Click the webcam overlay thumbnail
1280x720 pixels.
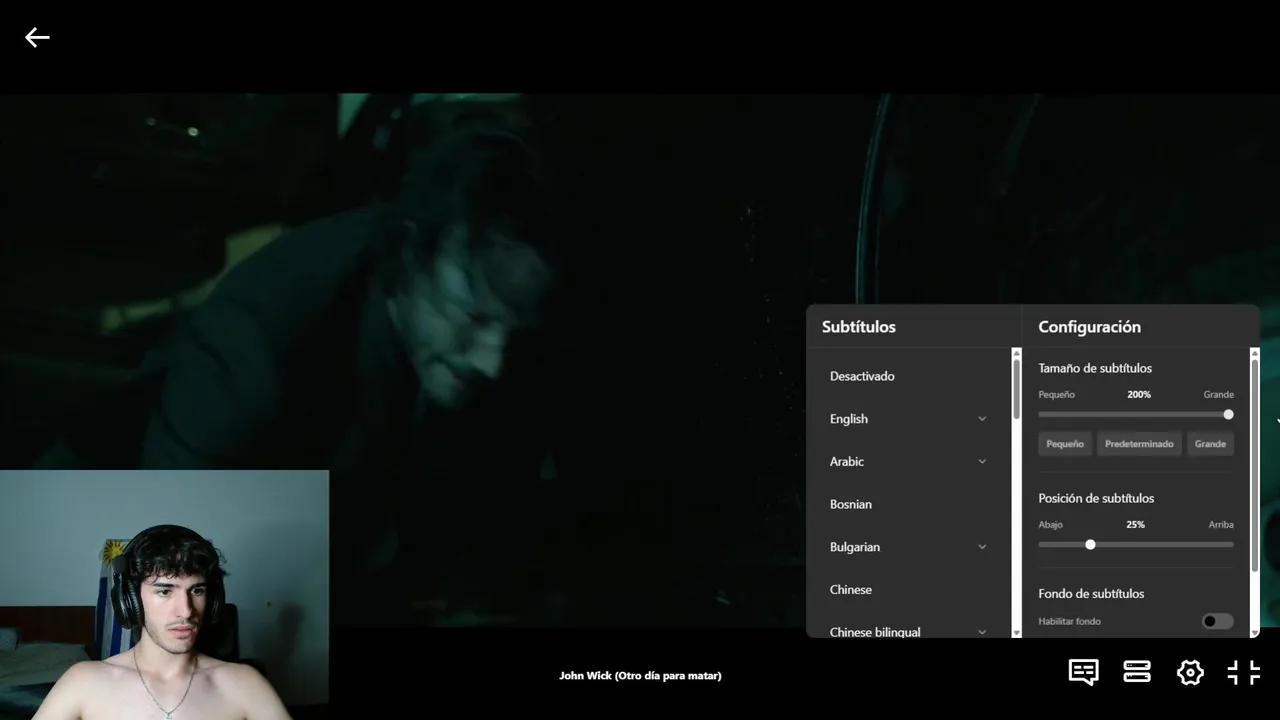click(164, 594)
